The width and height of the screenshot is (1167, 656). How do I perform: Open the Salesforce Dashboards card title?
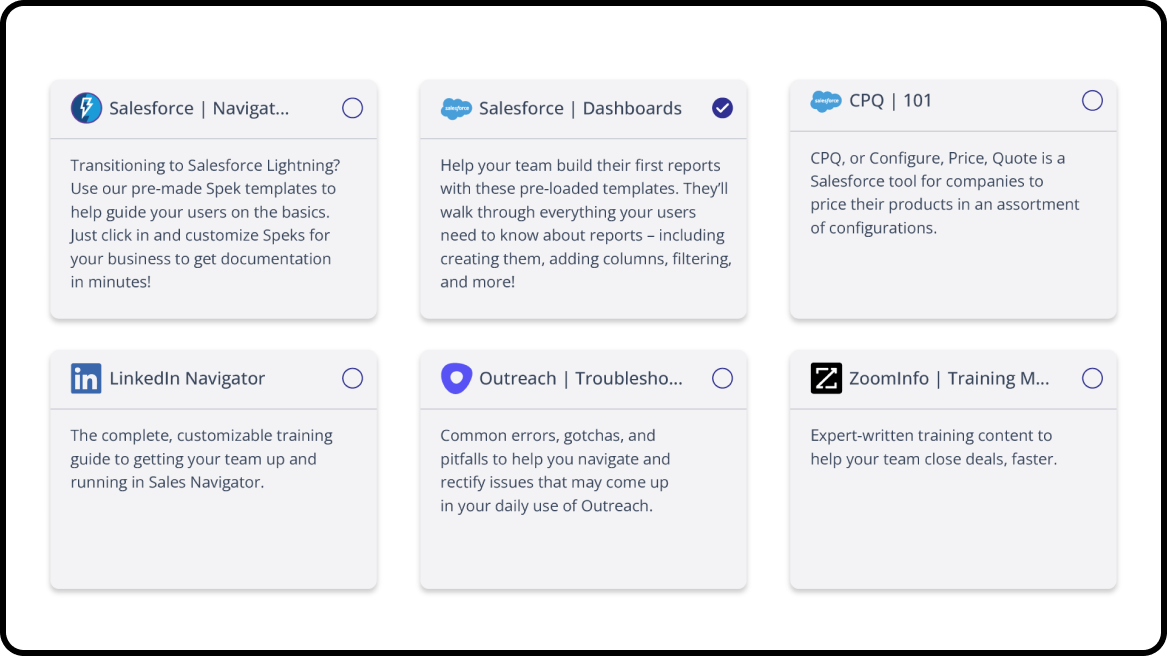coord(580,108)
